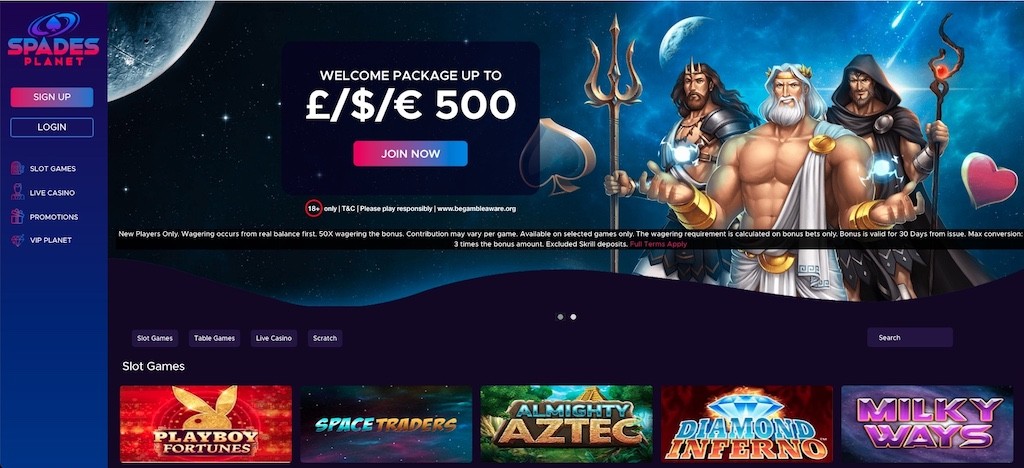This screenshot has height=468, width=1024.
Task: Open the Milky Ways game thumbnail
Action: coord(927,424)
